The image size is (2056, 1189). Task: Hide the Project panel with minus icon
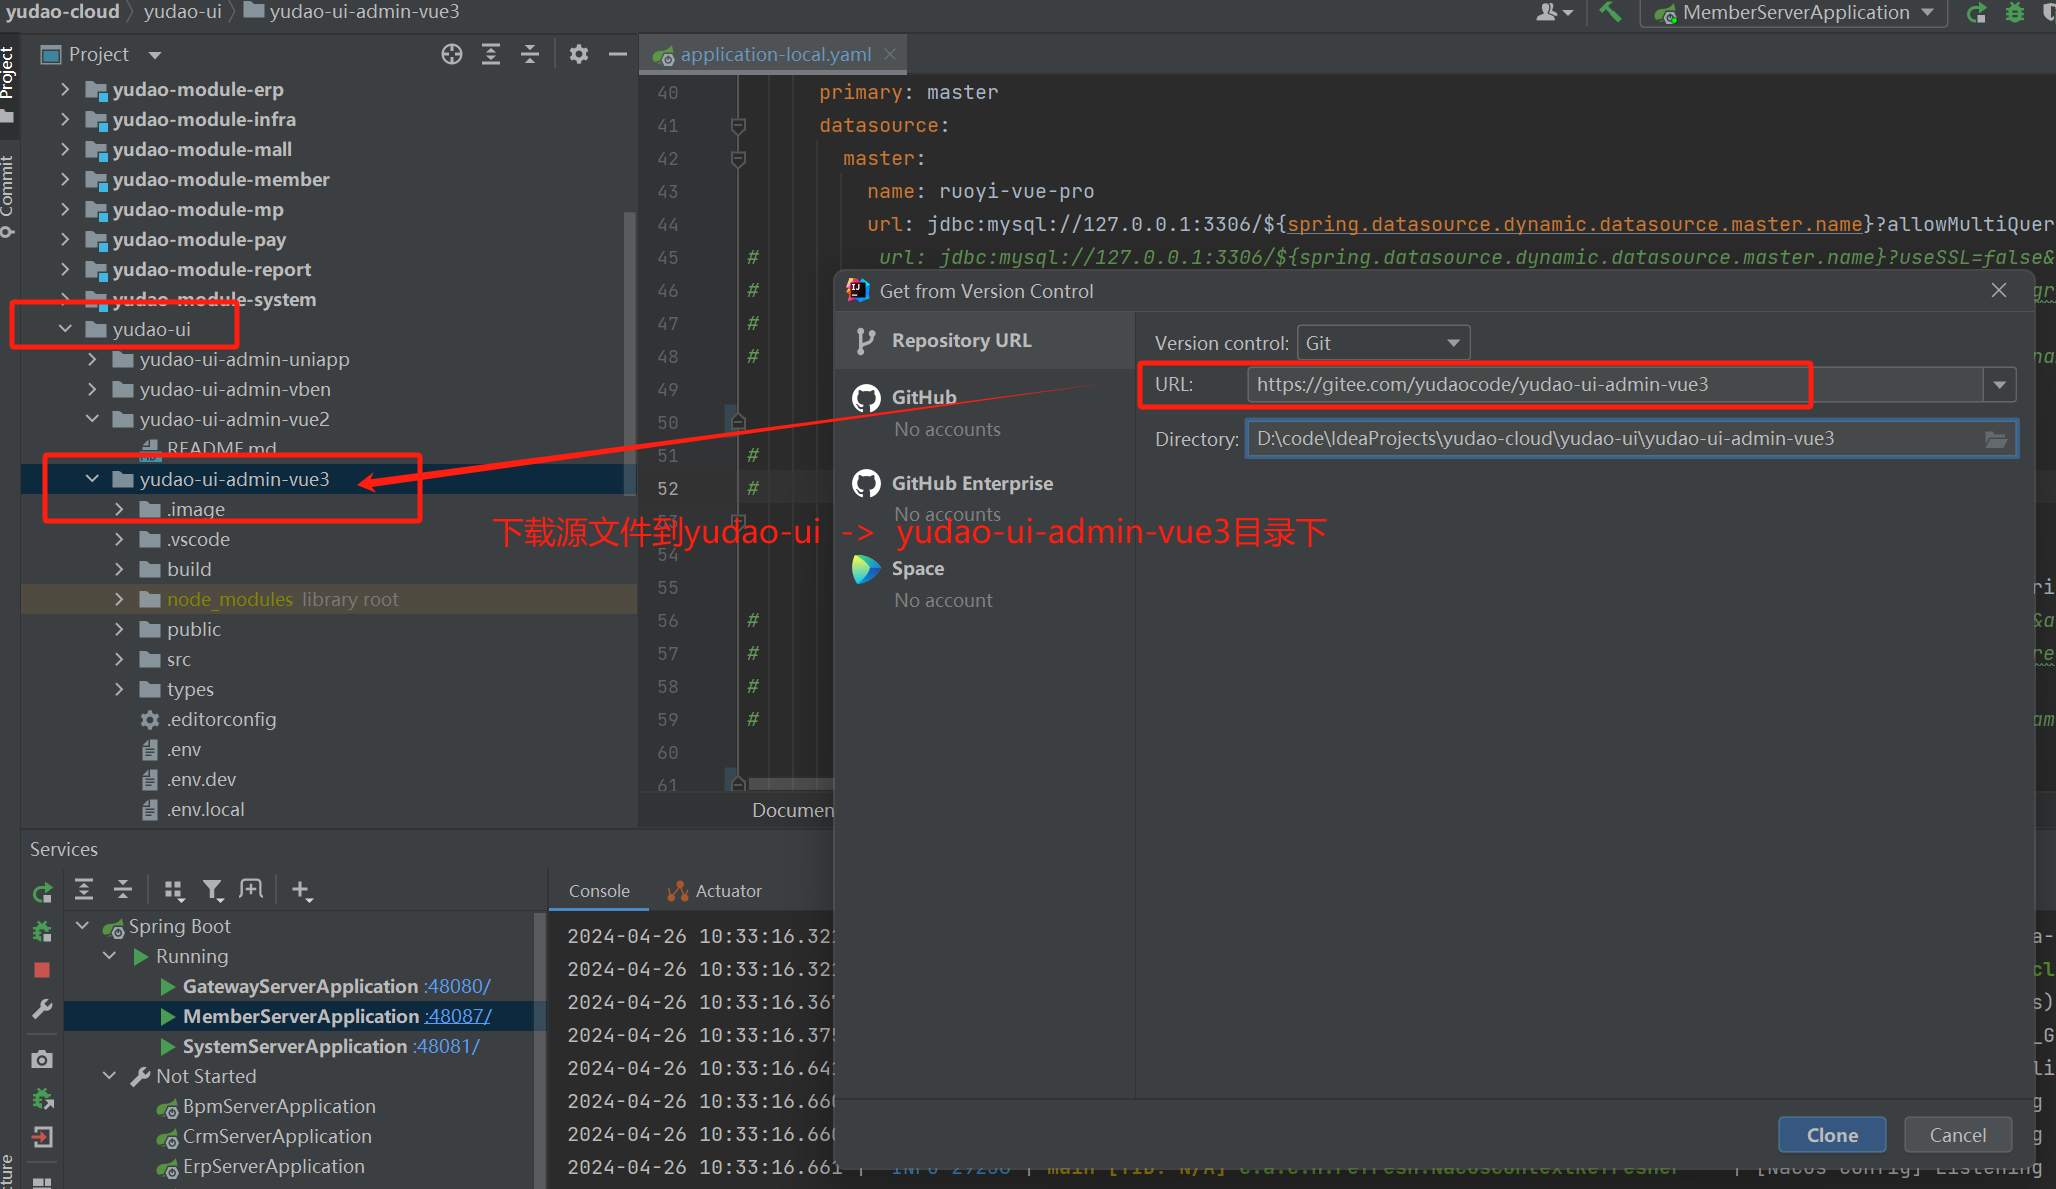618,54
